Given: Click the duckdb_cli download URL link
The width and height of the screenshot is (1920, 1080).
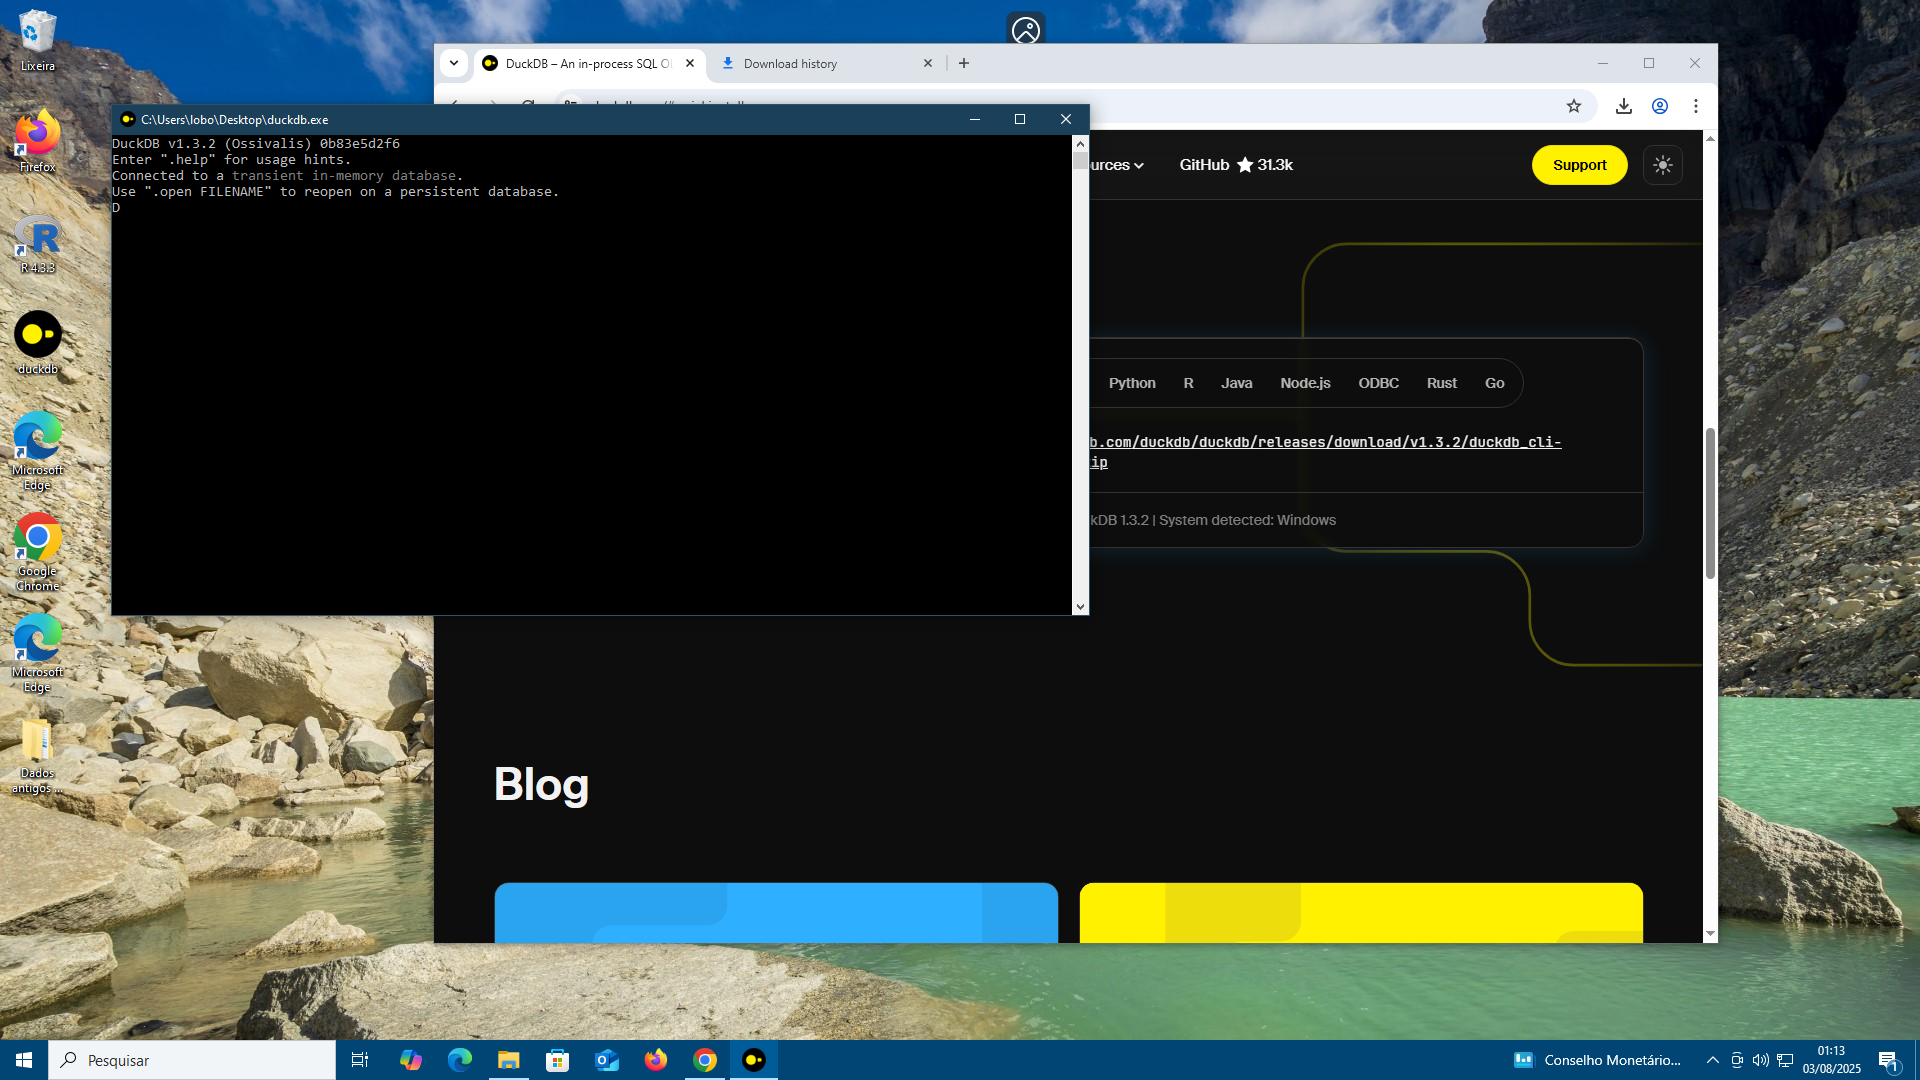Looking at the screenshot, I should point(1325,442).
